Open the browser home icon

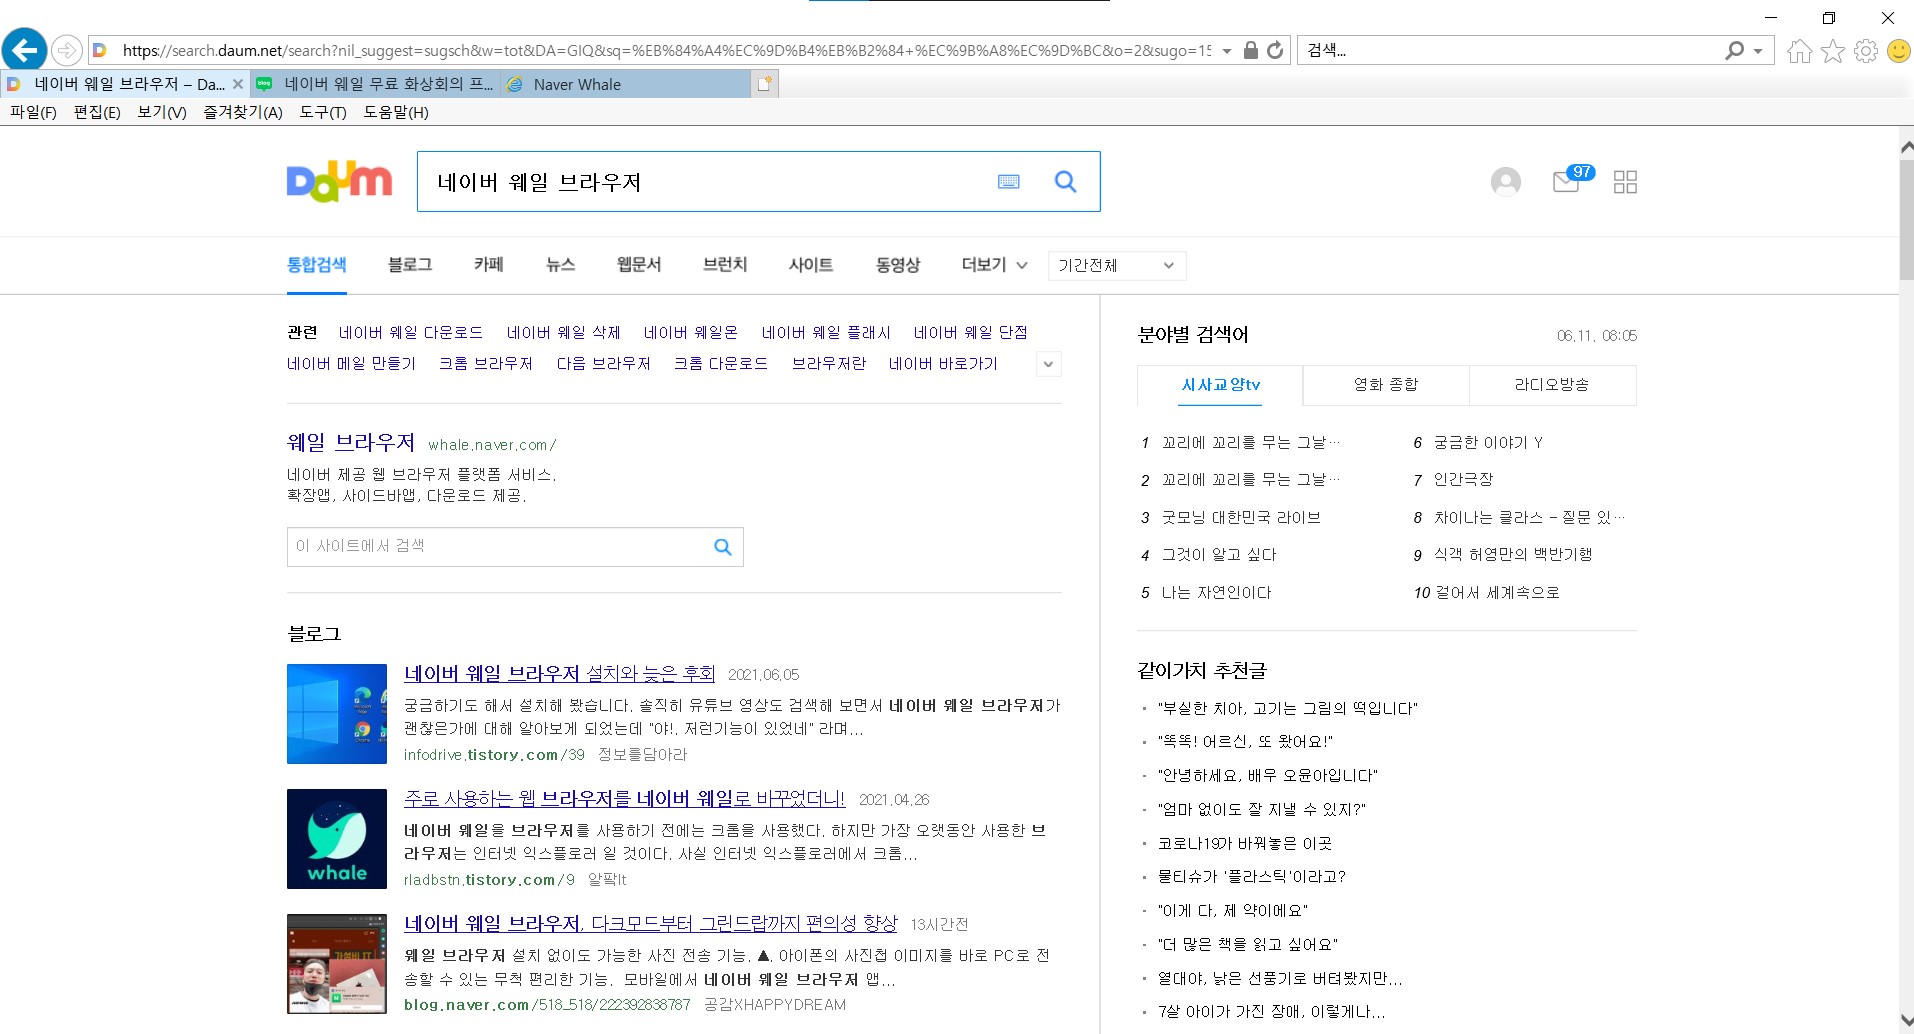point(1799,51)
